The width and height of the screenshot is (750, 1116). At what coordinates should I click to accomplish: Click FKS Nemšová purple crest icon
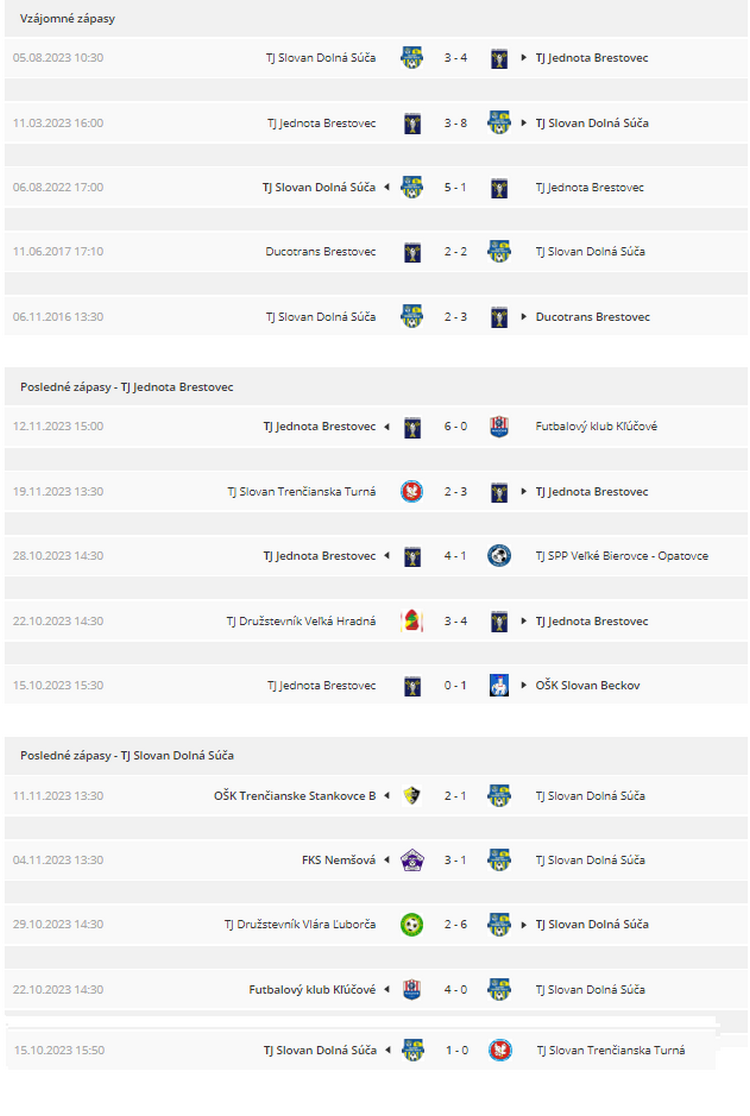pyautogui.click(x=412, y=860)
